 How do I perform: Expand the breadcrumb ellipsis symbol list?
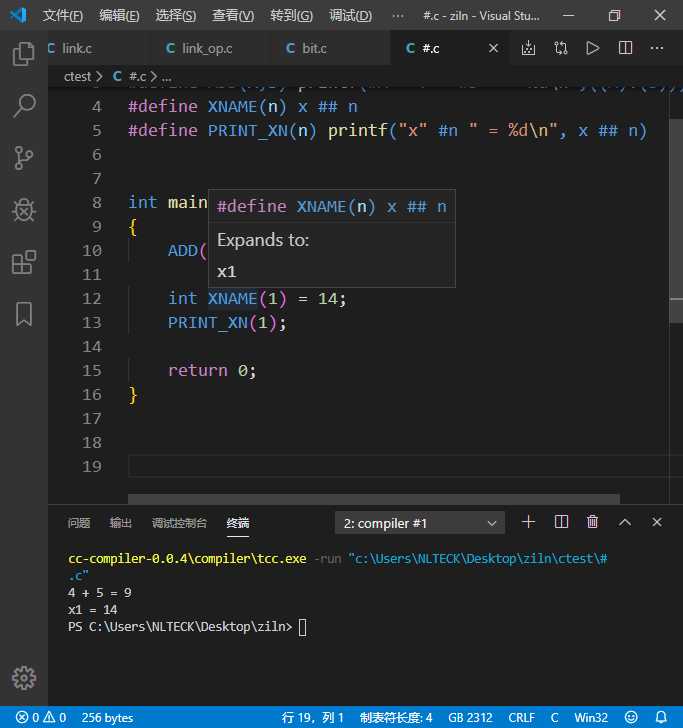tap(166, 77)
